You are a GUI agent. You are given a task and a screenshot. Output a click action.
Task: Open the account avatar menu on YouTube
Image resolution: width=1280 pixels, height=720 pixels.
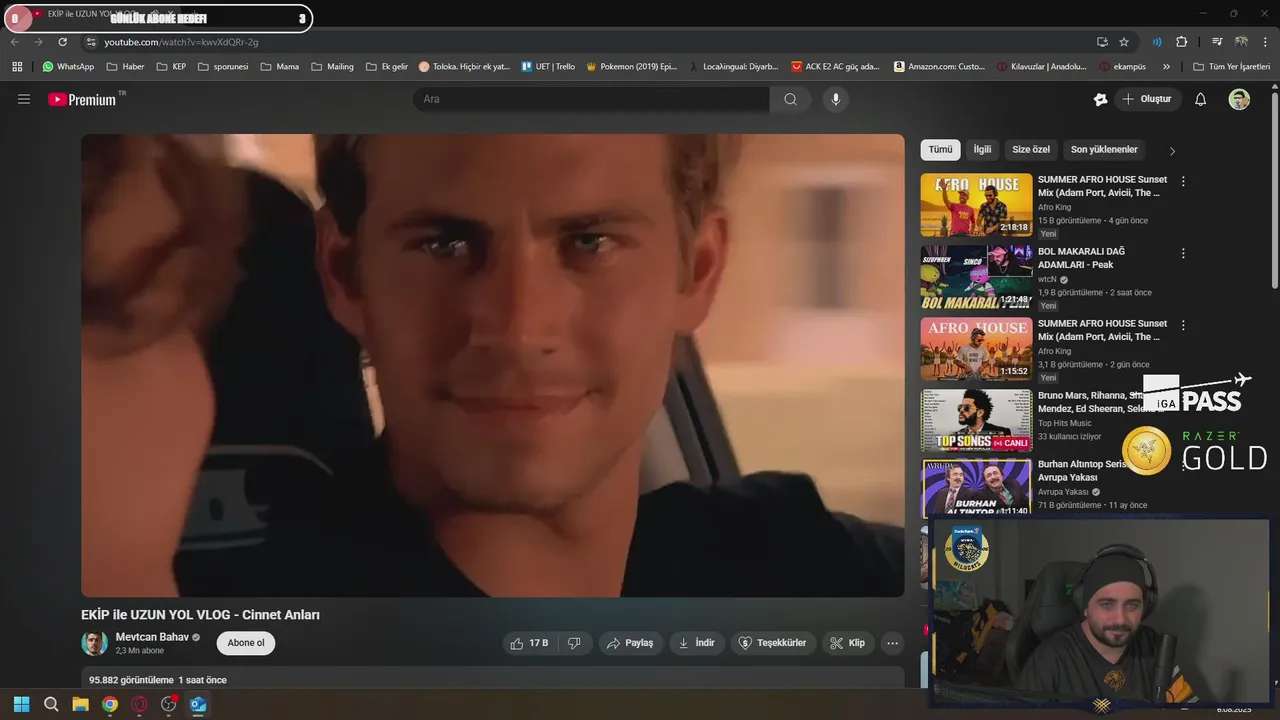1239,99
